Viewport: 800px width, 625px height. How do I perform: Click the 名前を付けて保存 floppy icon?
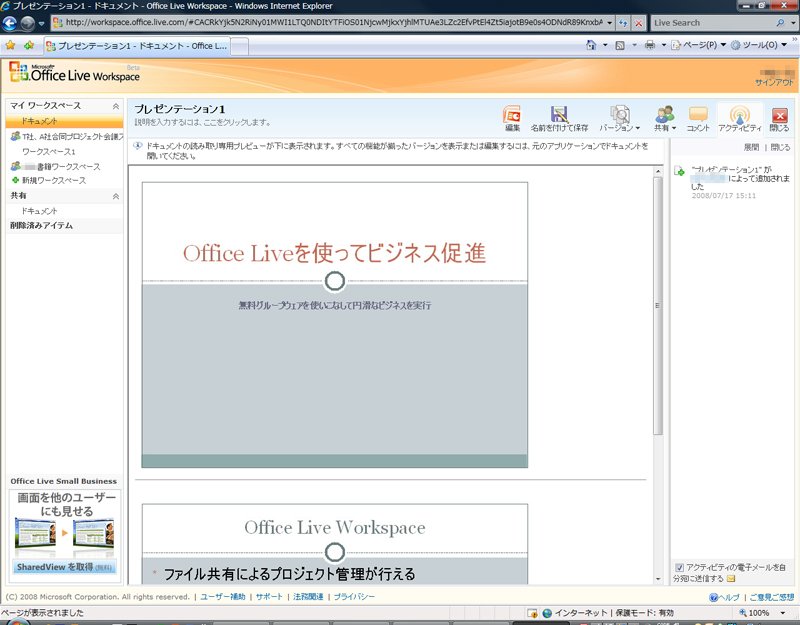pyautogui.click(x=559, y=114)
